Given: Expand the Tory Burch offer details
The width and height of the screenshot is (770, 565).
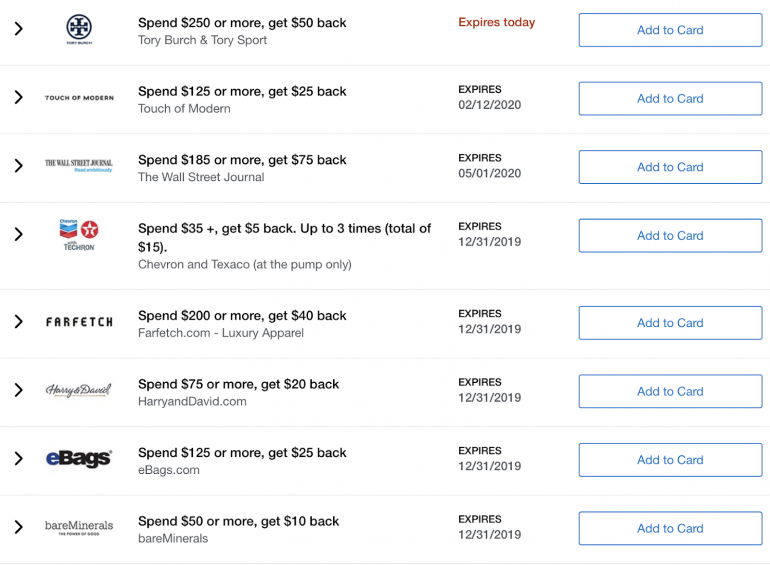Looking at the screenshot, I should (18, 30).
